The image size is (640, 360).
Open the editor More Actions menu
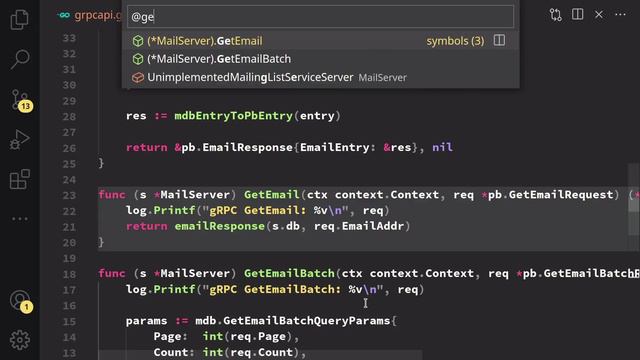[x=620, y=14]
